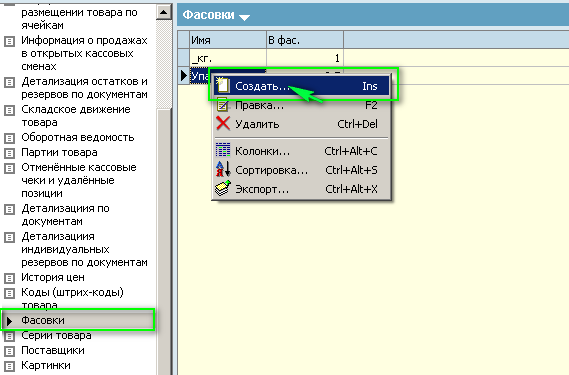Click the Сортировка A-Я sort icon
Image resolution: width=569 pixels, height=375 pixels.
coord(223,169)
